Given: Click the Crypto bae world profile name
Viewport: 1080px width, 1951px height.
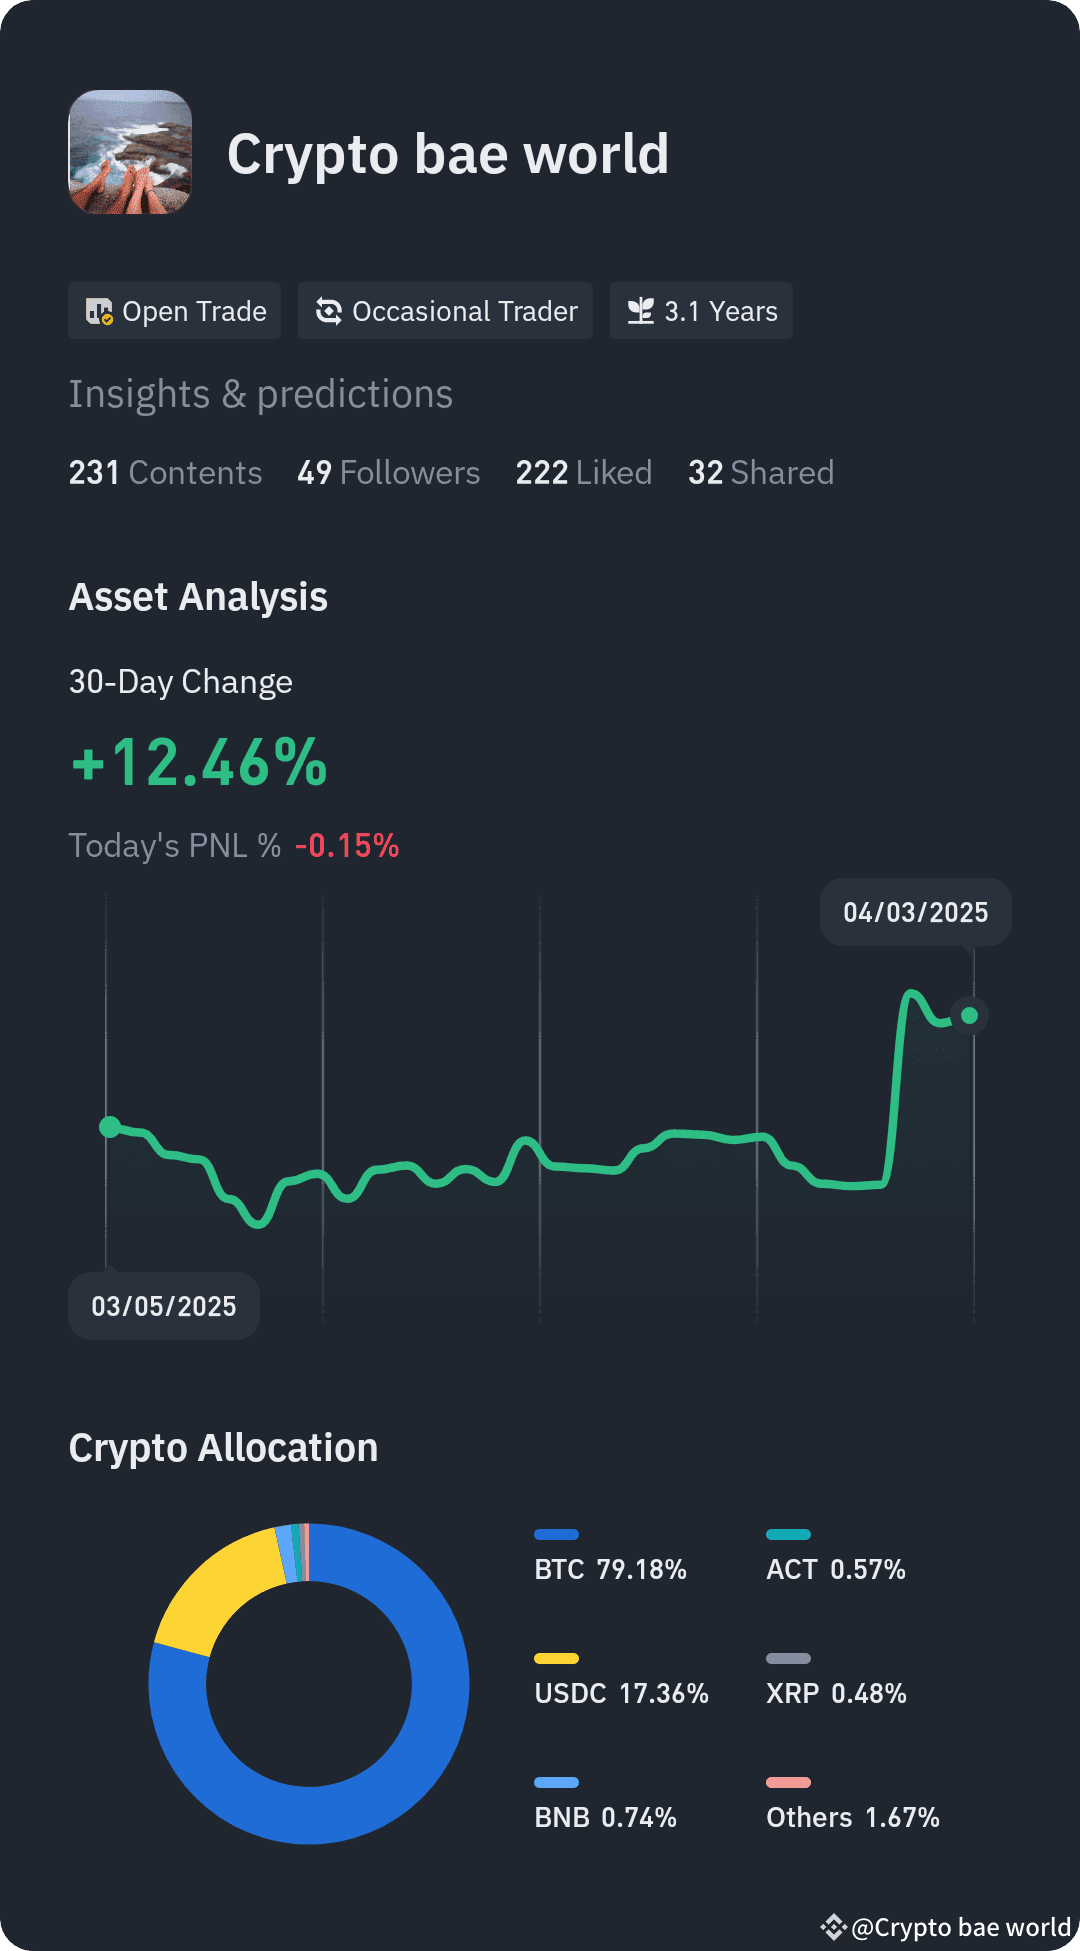Looking at the screenshot, I should [448, 155].
